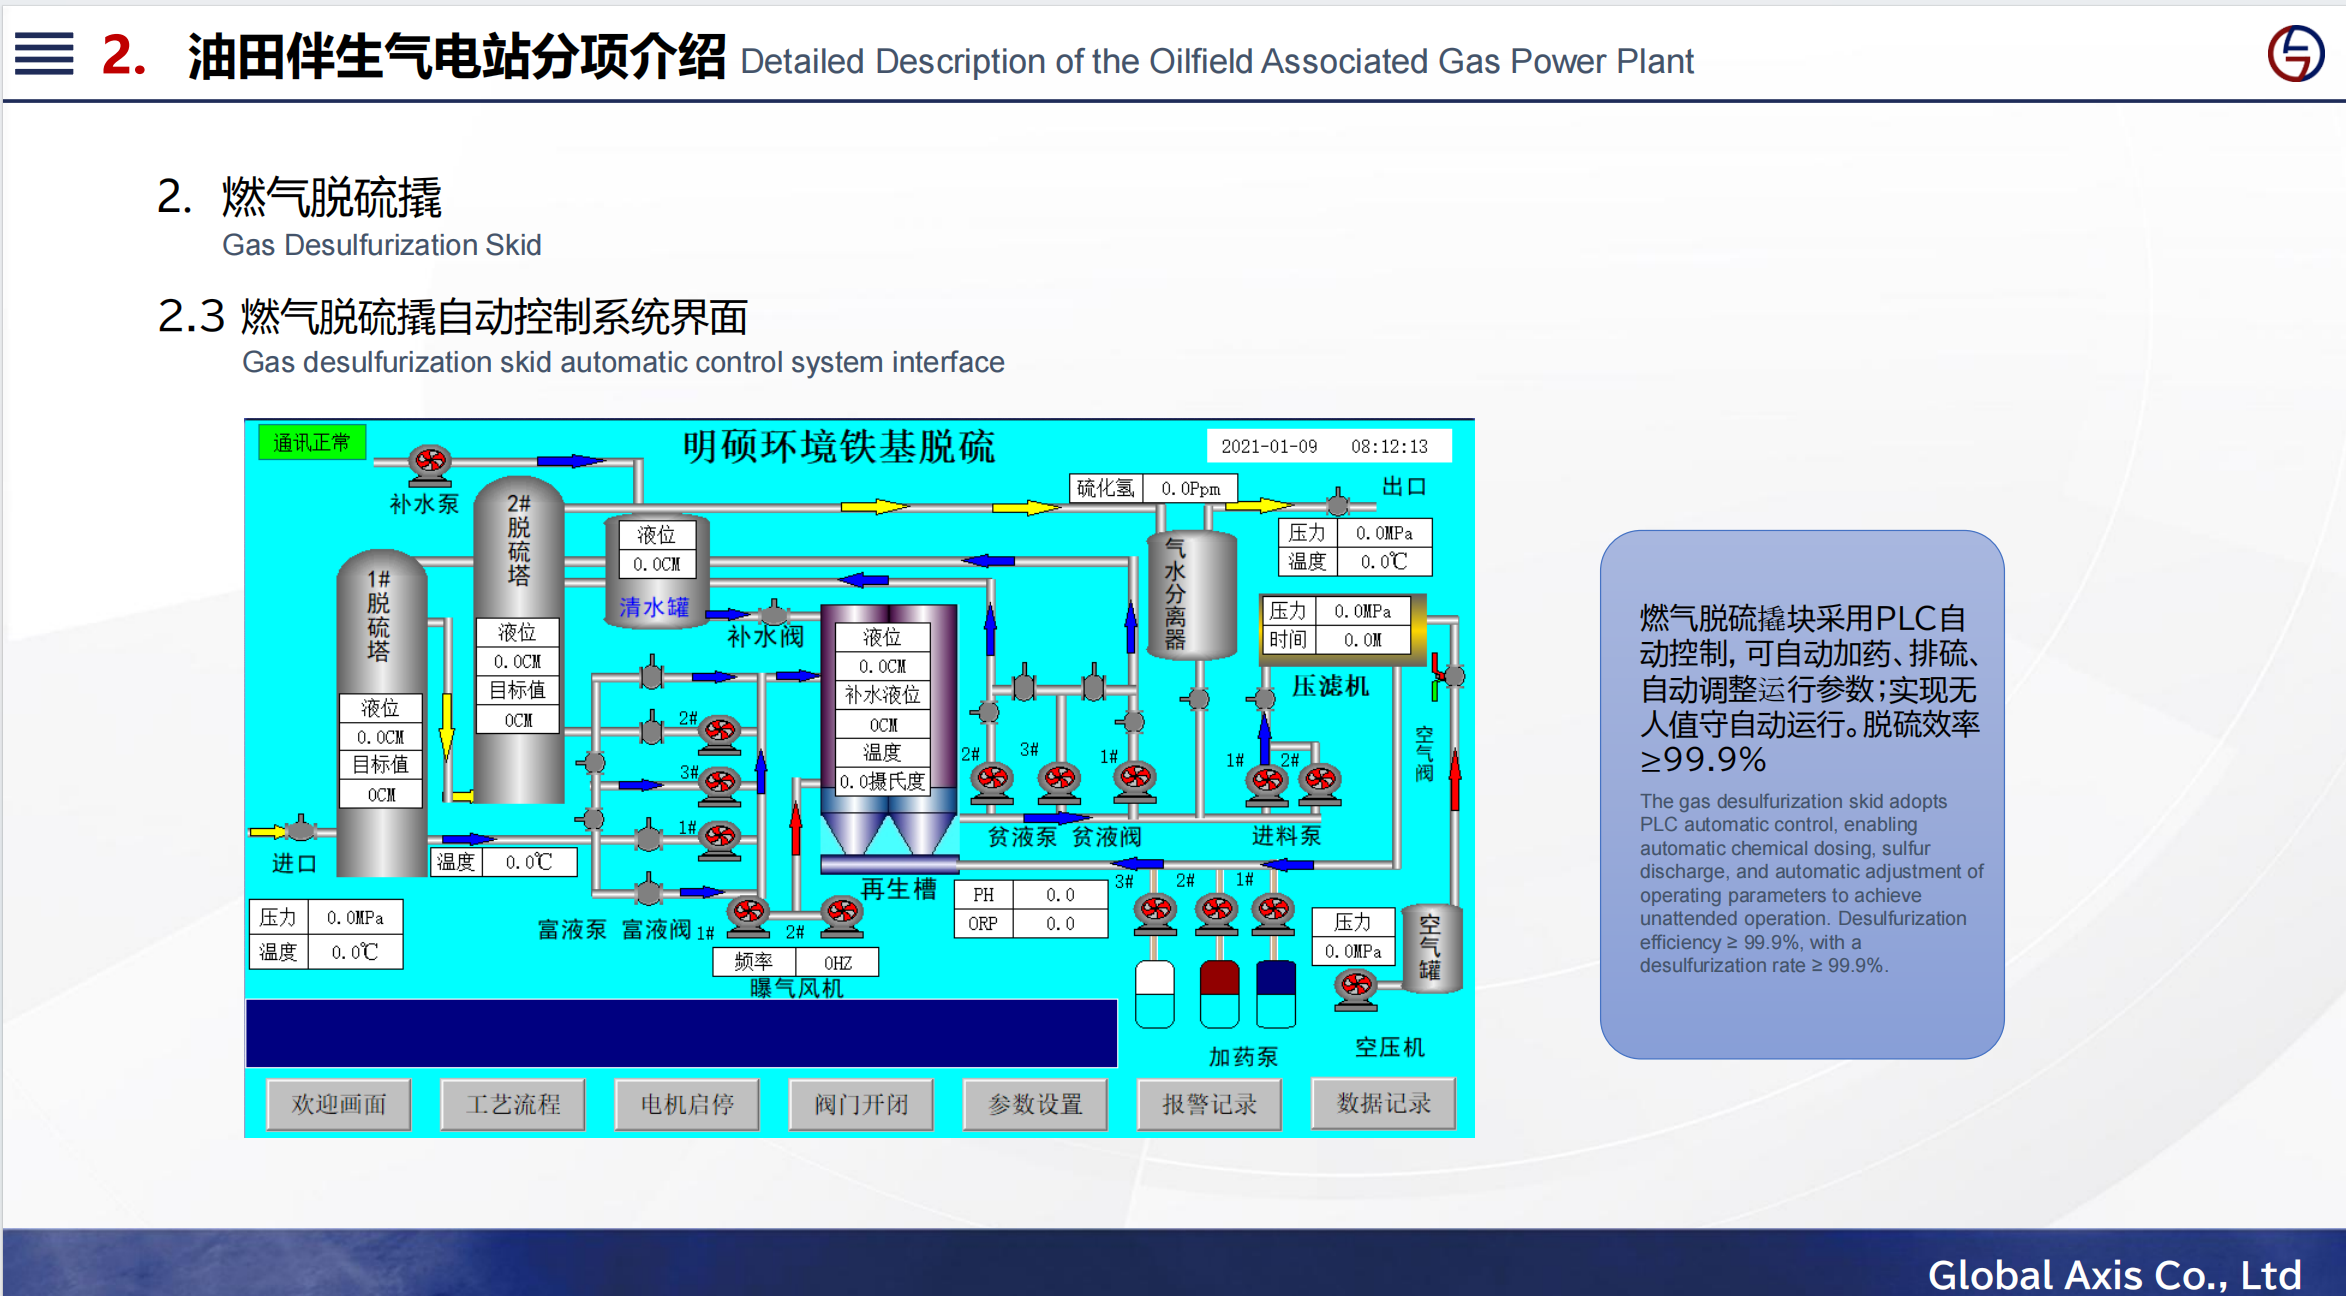This screenshot has height=1296, width=2346.
Task: Open the 参数设置 parameter settings
Action: (1035, 1104)
